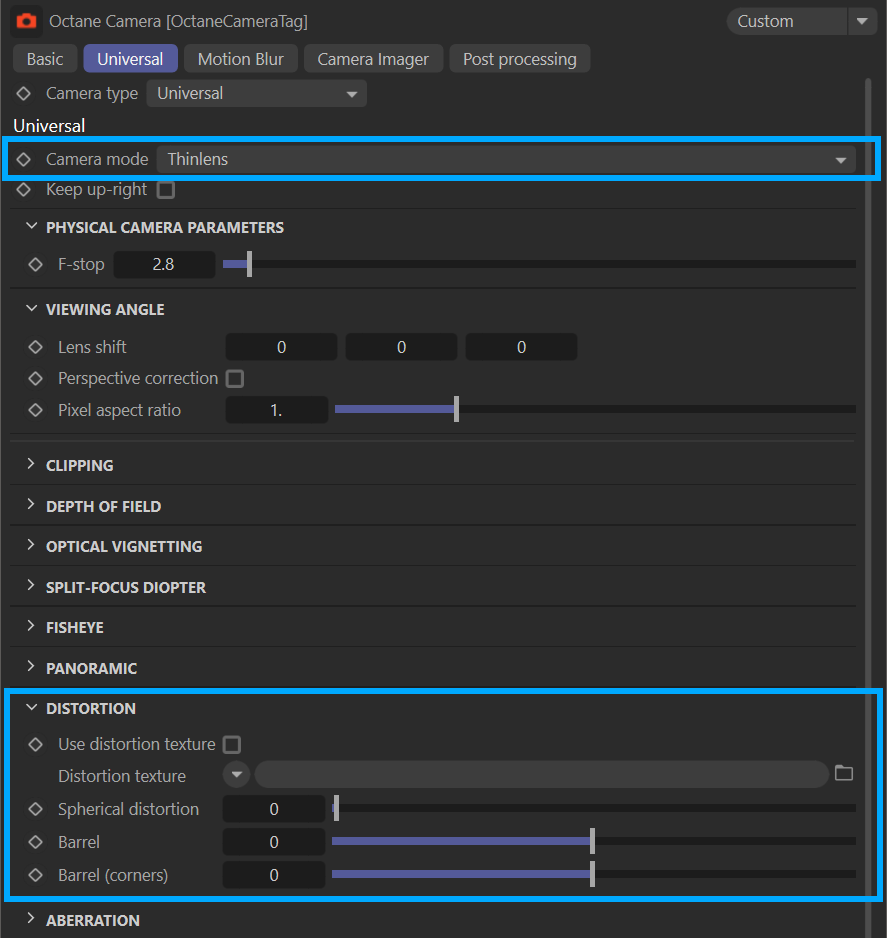Click the keyframe diamond for Pixel aspect ratio
This screenshot has width=887, height=938.
pos(36,410)
